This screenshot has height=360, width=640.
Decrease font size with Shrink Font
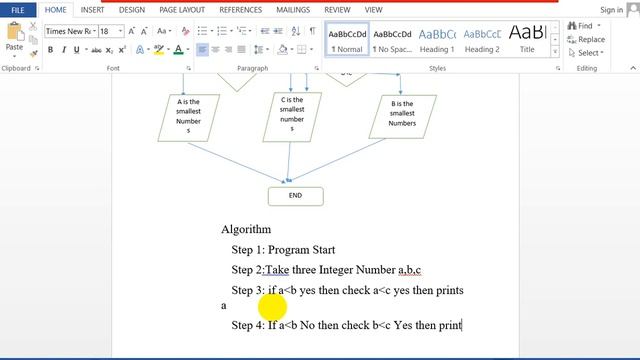coord(144,31)
